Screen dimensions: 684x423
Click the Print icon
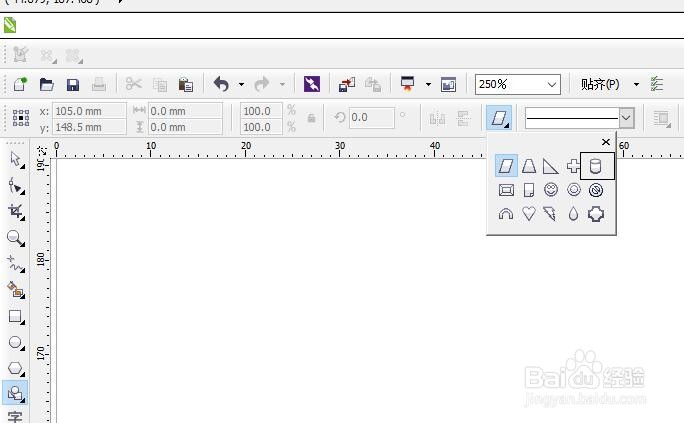(x=99, y=84)
